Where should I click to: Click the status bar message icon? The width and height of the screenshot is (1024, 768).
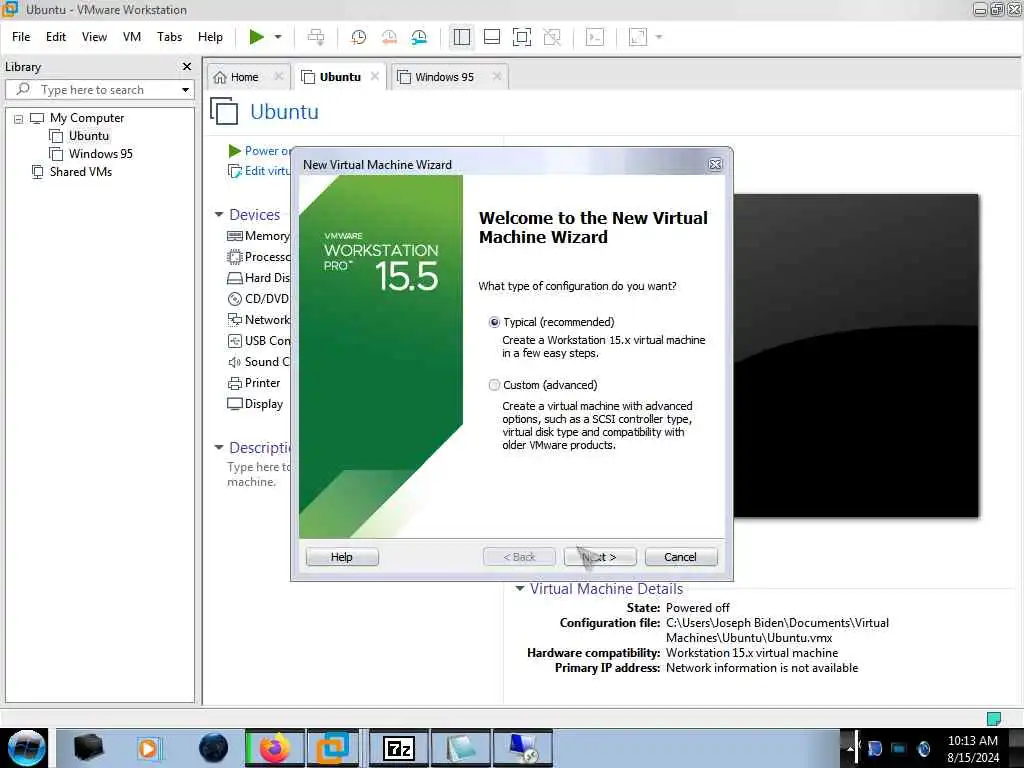(993, 718)
